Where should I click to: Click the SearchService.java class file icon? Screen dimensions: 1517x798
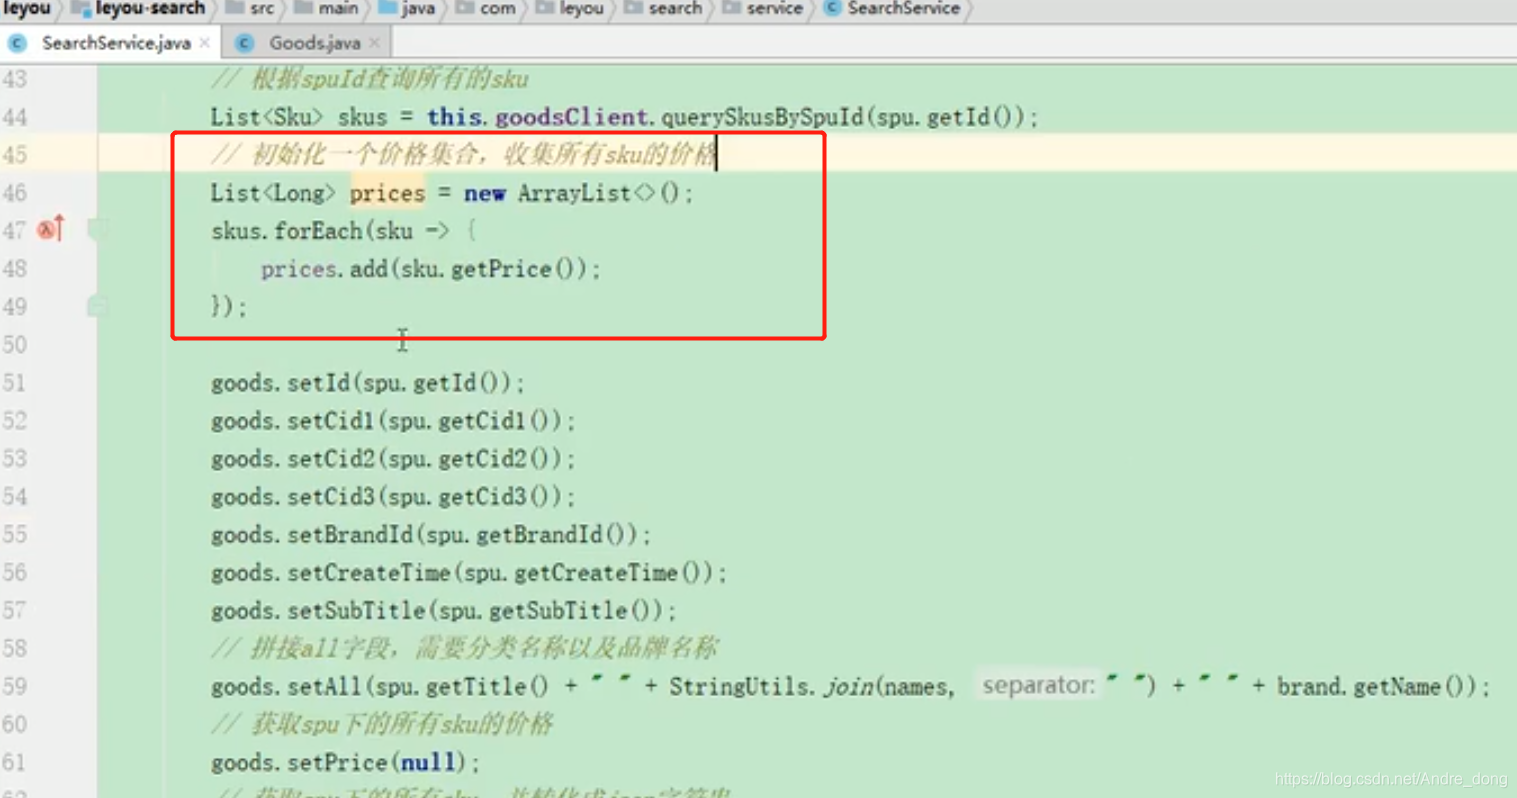[17, 43]
